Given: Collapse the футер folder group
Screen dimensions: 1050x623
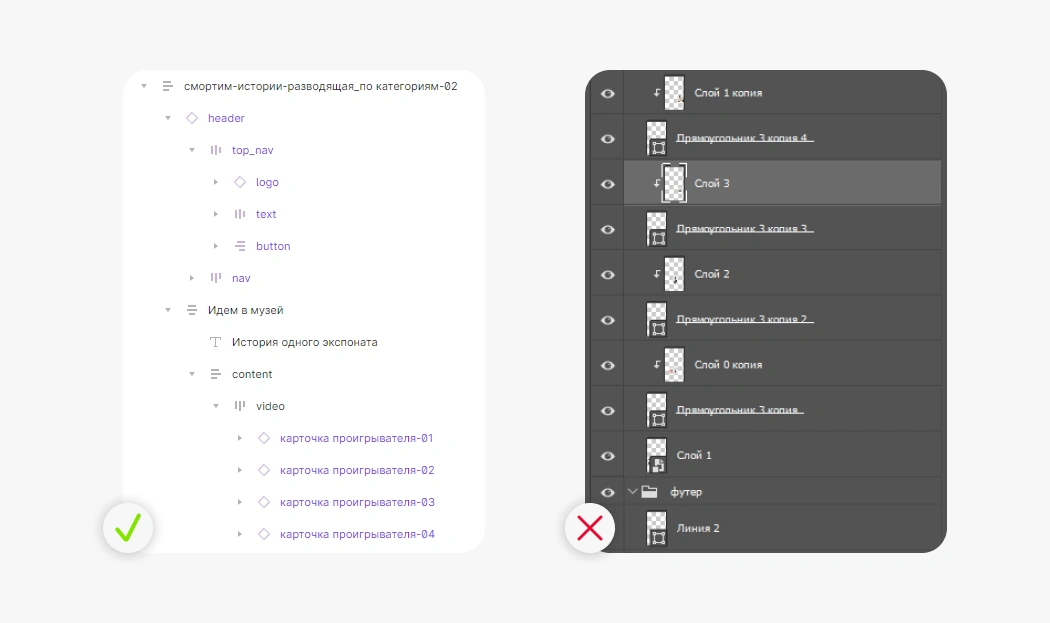Looking at the screenshot, I should click(632, 492).
